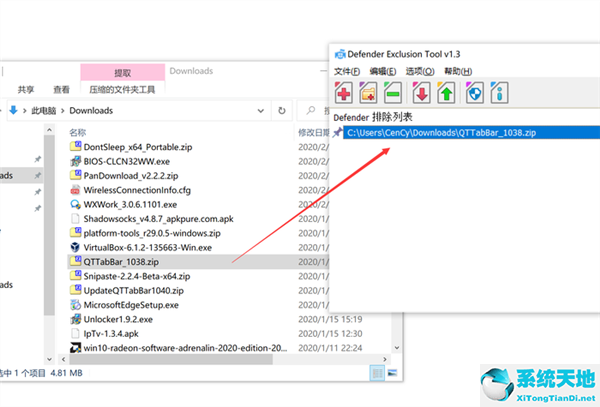Switch to details view in status bar

[377, 373]
